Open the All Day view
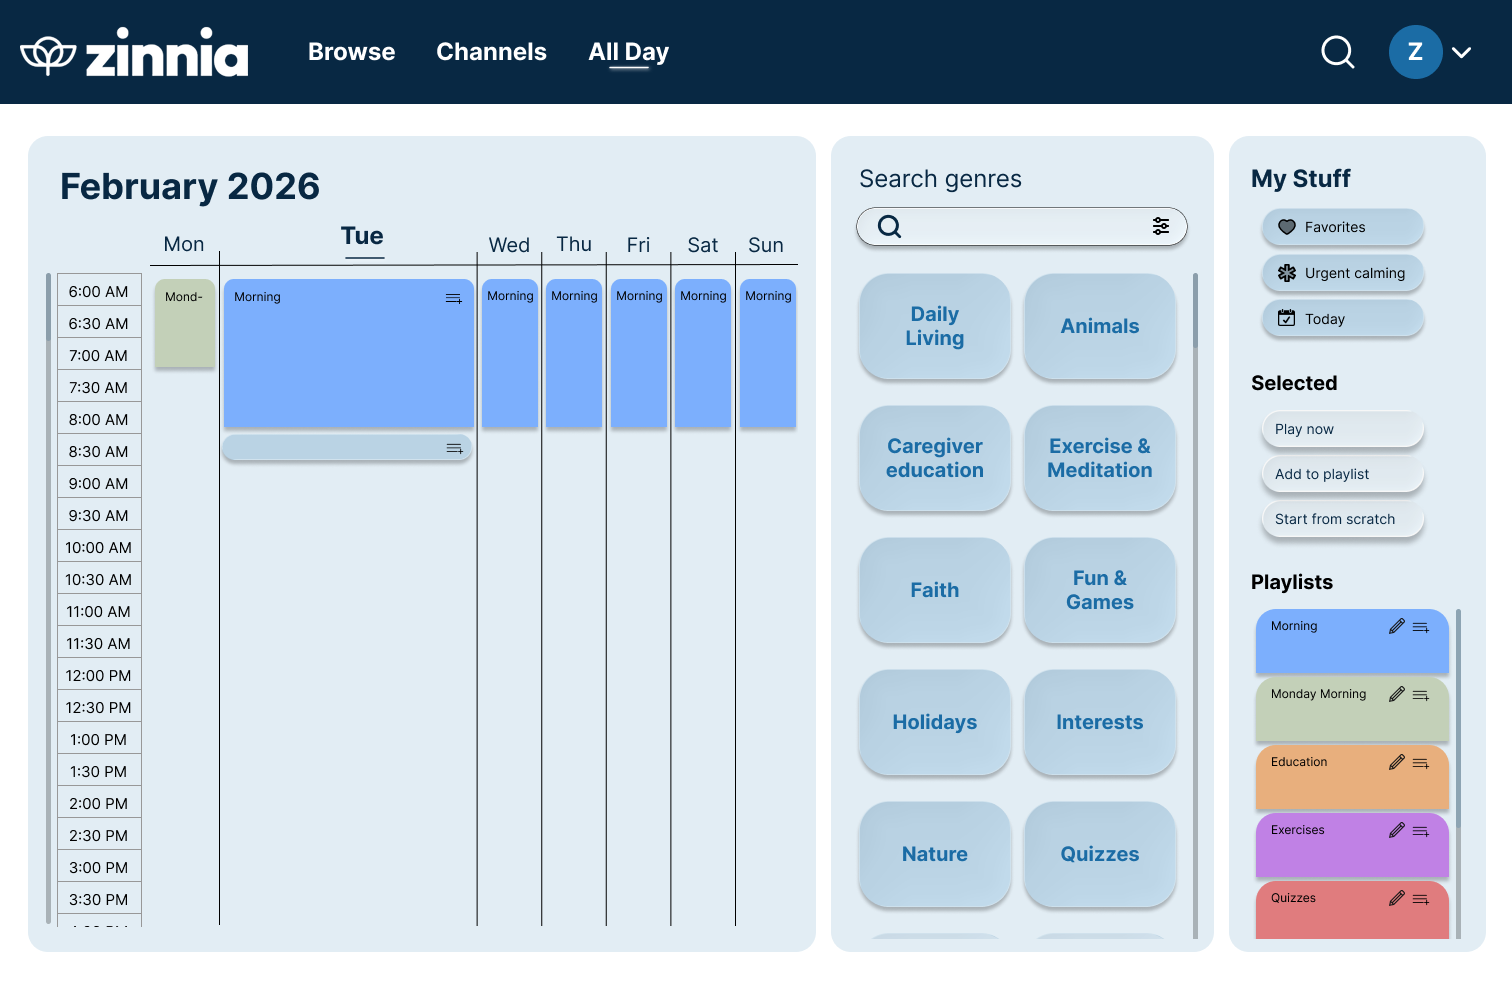Viewport: 1512px width, 982px height. coord(628,52)
